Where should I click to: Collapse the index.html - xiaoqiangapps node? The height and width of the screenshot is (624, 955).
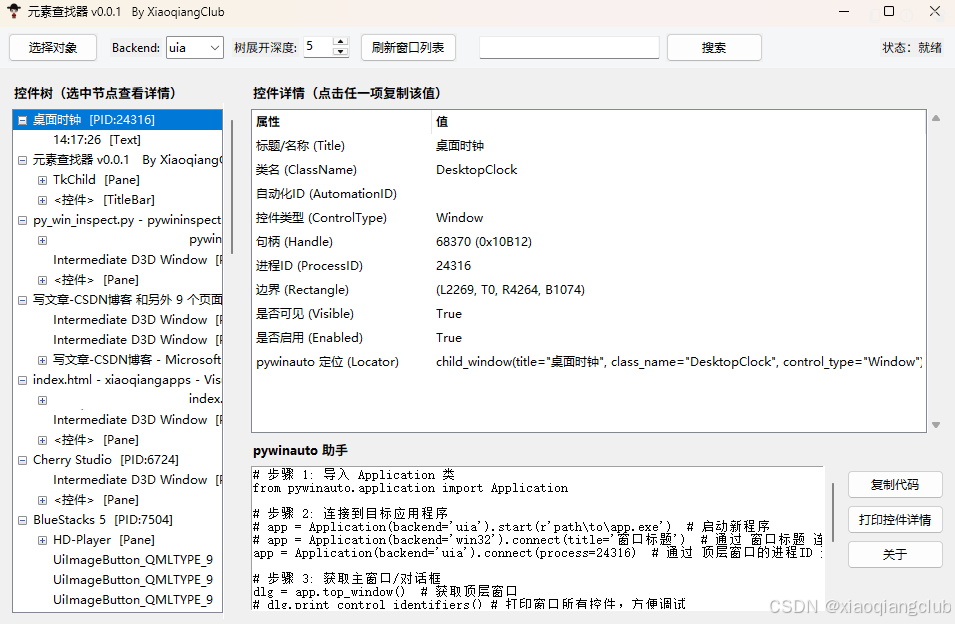23,380
